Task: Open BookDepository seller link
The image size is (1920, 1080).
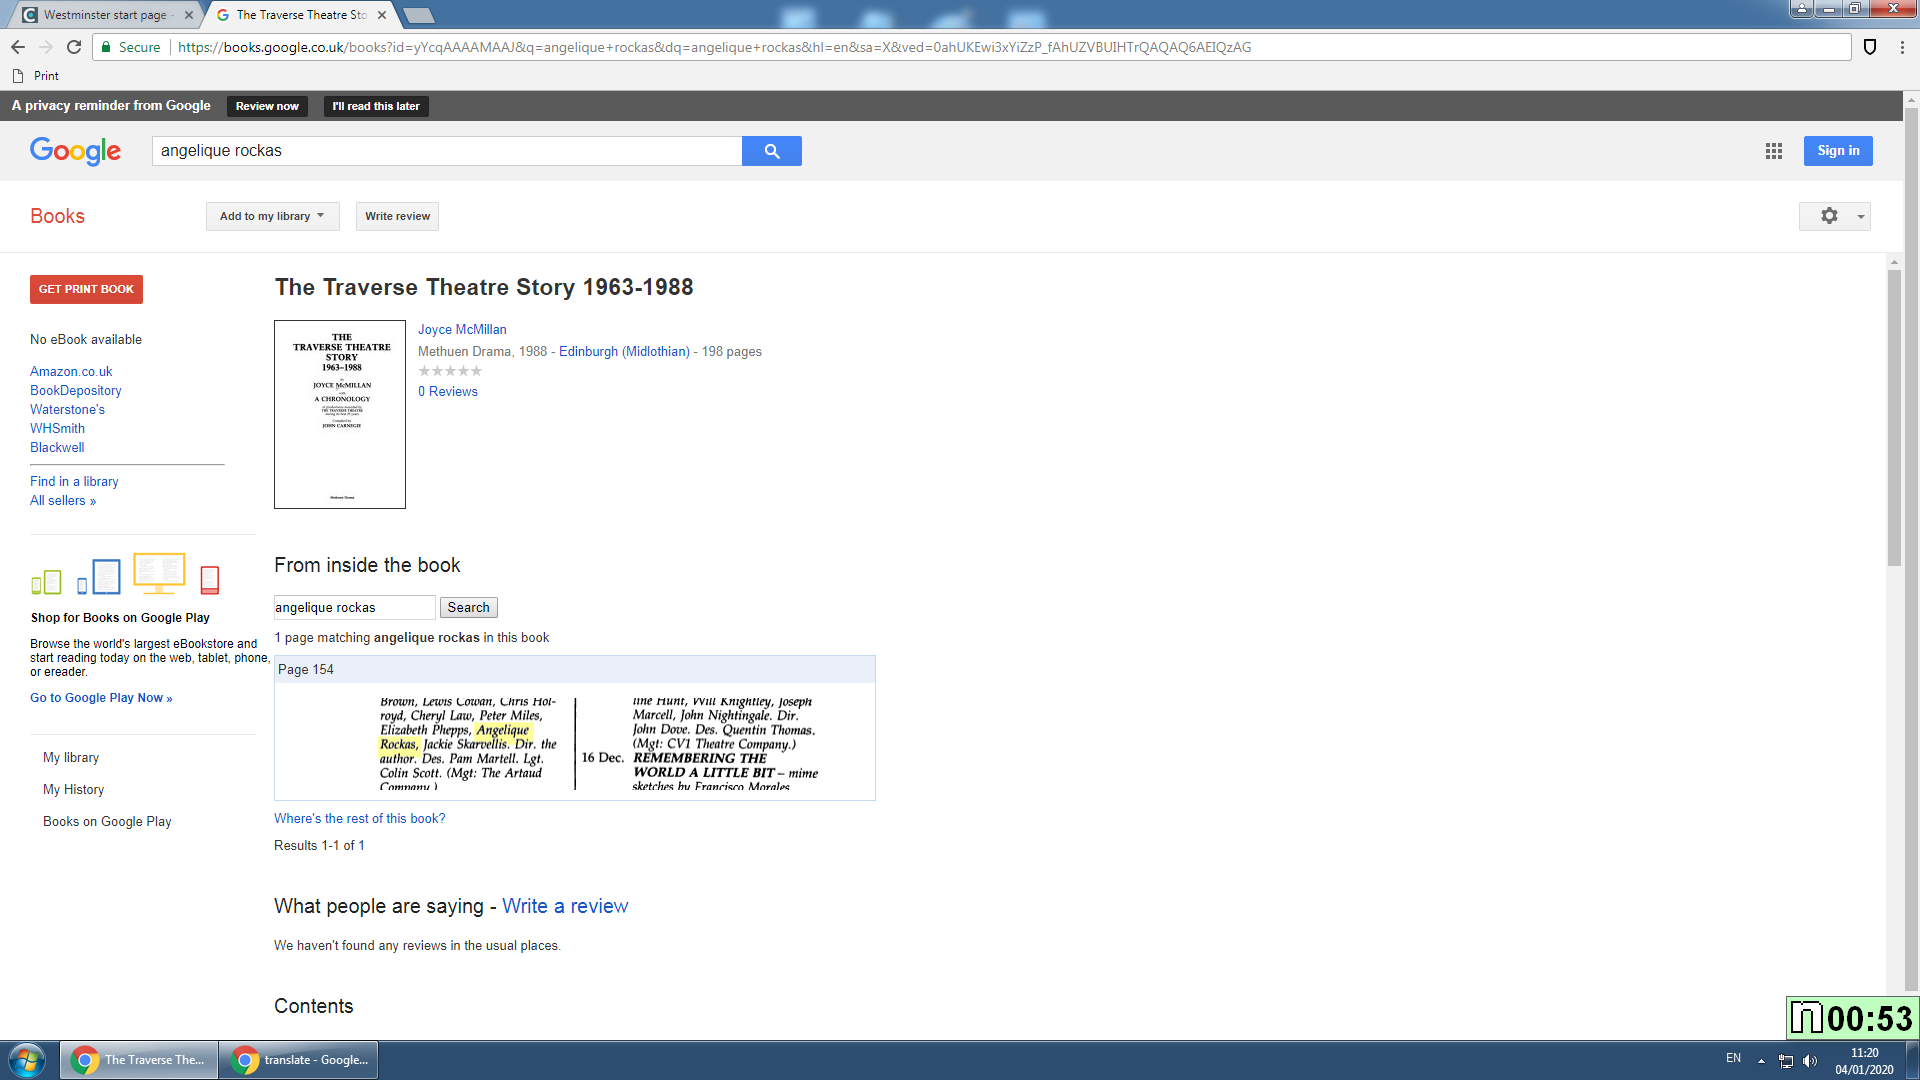Action: click(76, 391)
